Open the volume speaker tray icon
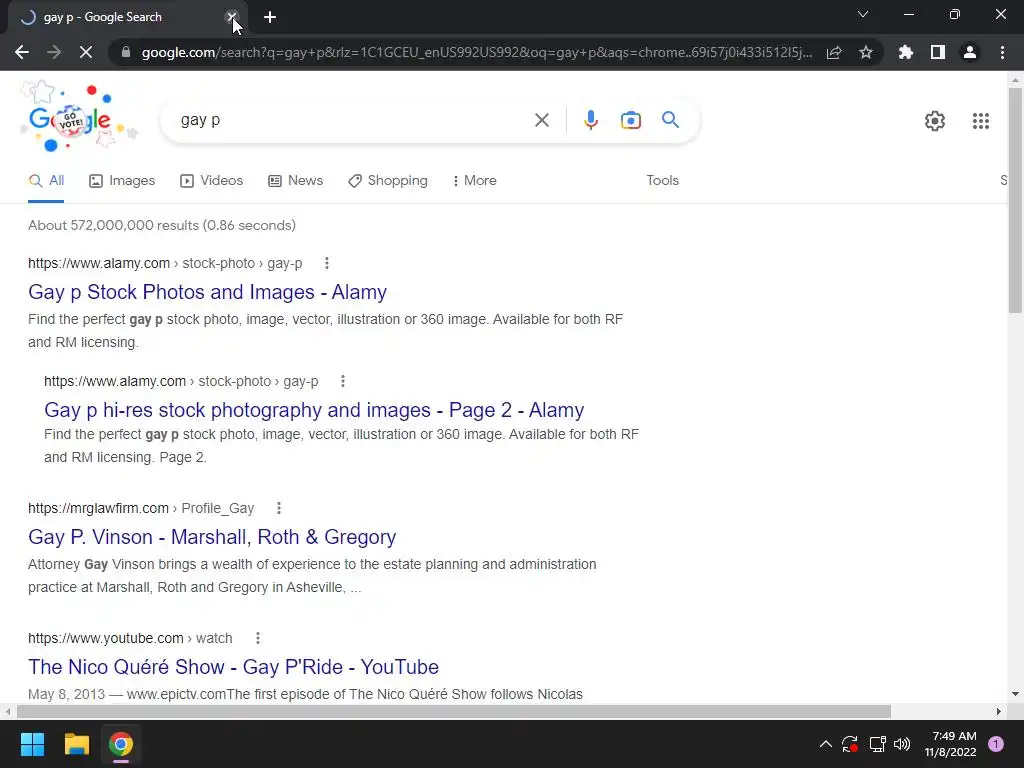This screenshot has width=1024, height=768. coord(902,744)
